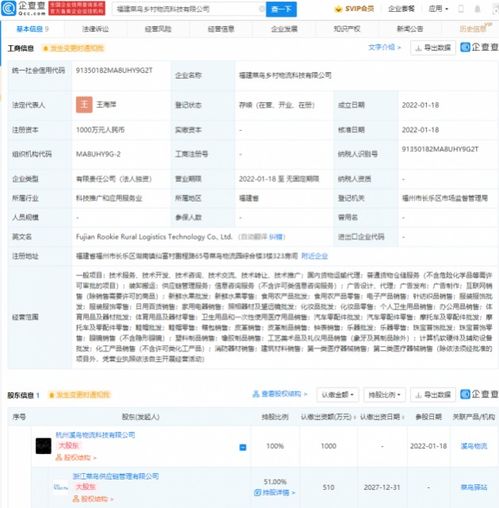Click the blue 查一下 search button
Screen dimensions: 499x508
tap(281, 9)
